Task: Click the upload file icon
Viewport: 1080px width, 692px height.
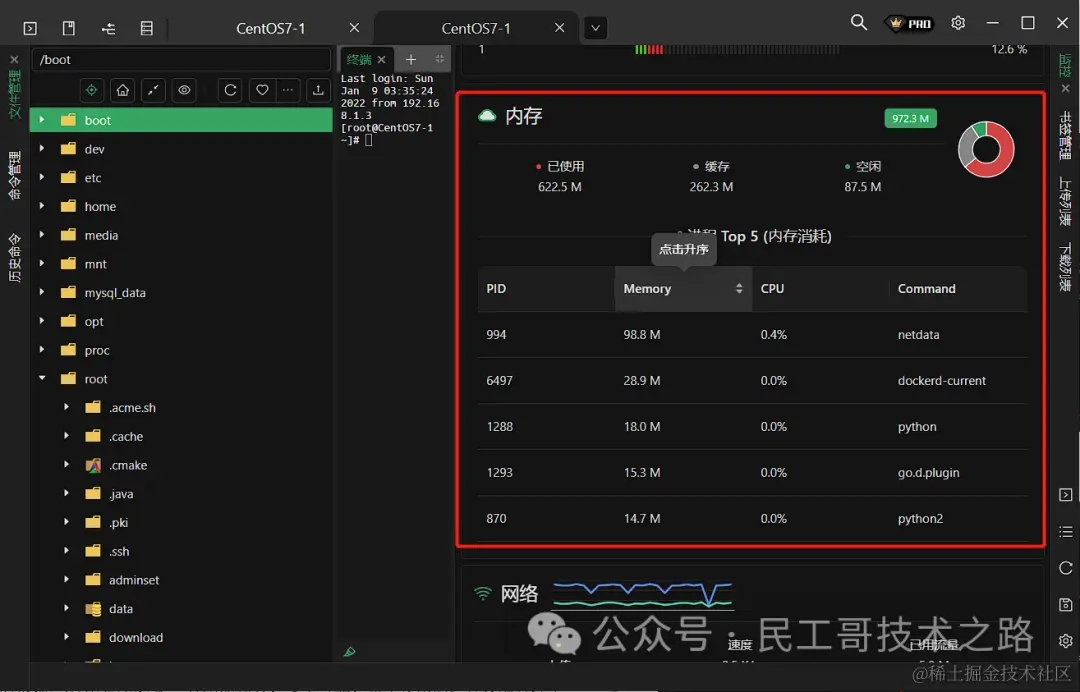Action: click(318, 90)
